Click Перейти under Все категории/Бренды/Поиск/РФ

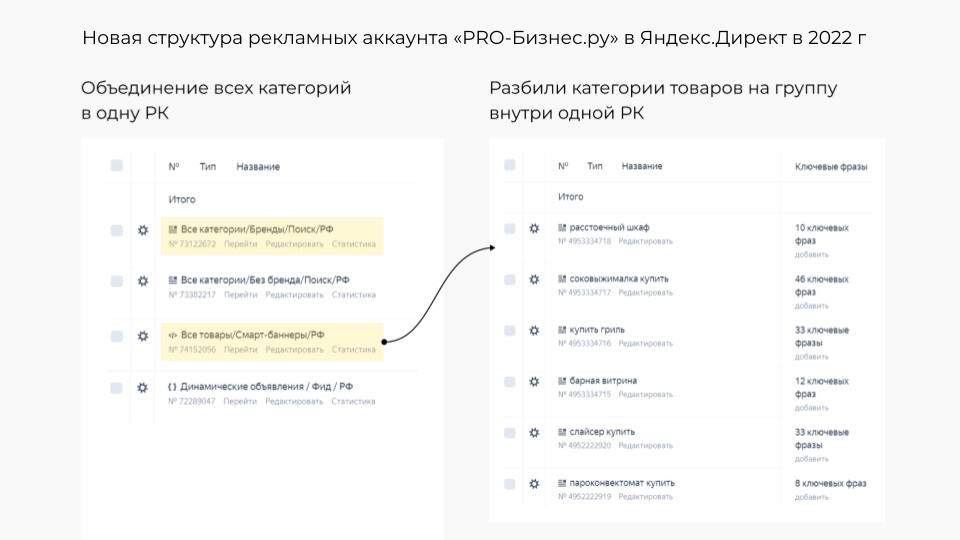coord(241,244)
